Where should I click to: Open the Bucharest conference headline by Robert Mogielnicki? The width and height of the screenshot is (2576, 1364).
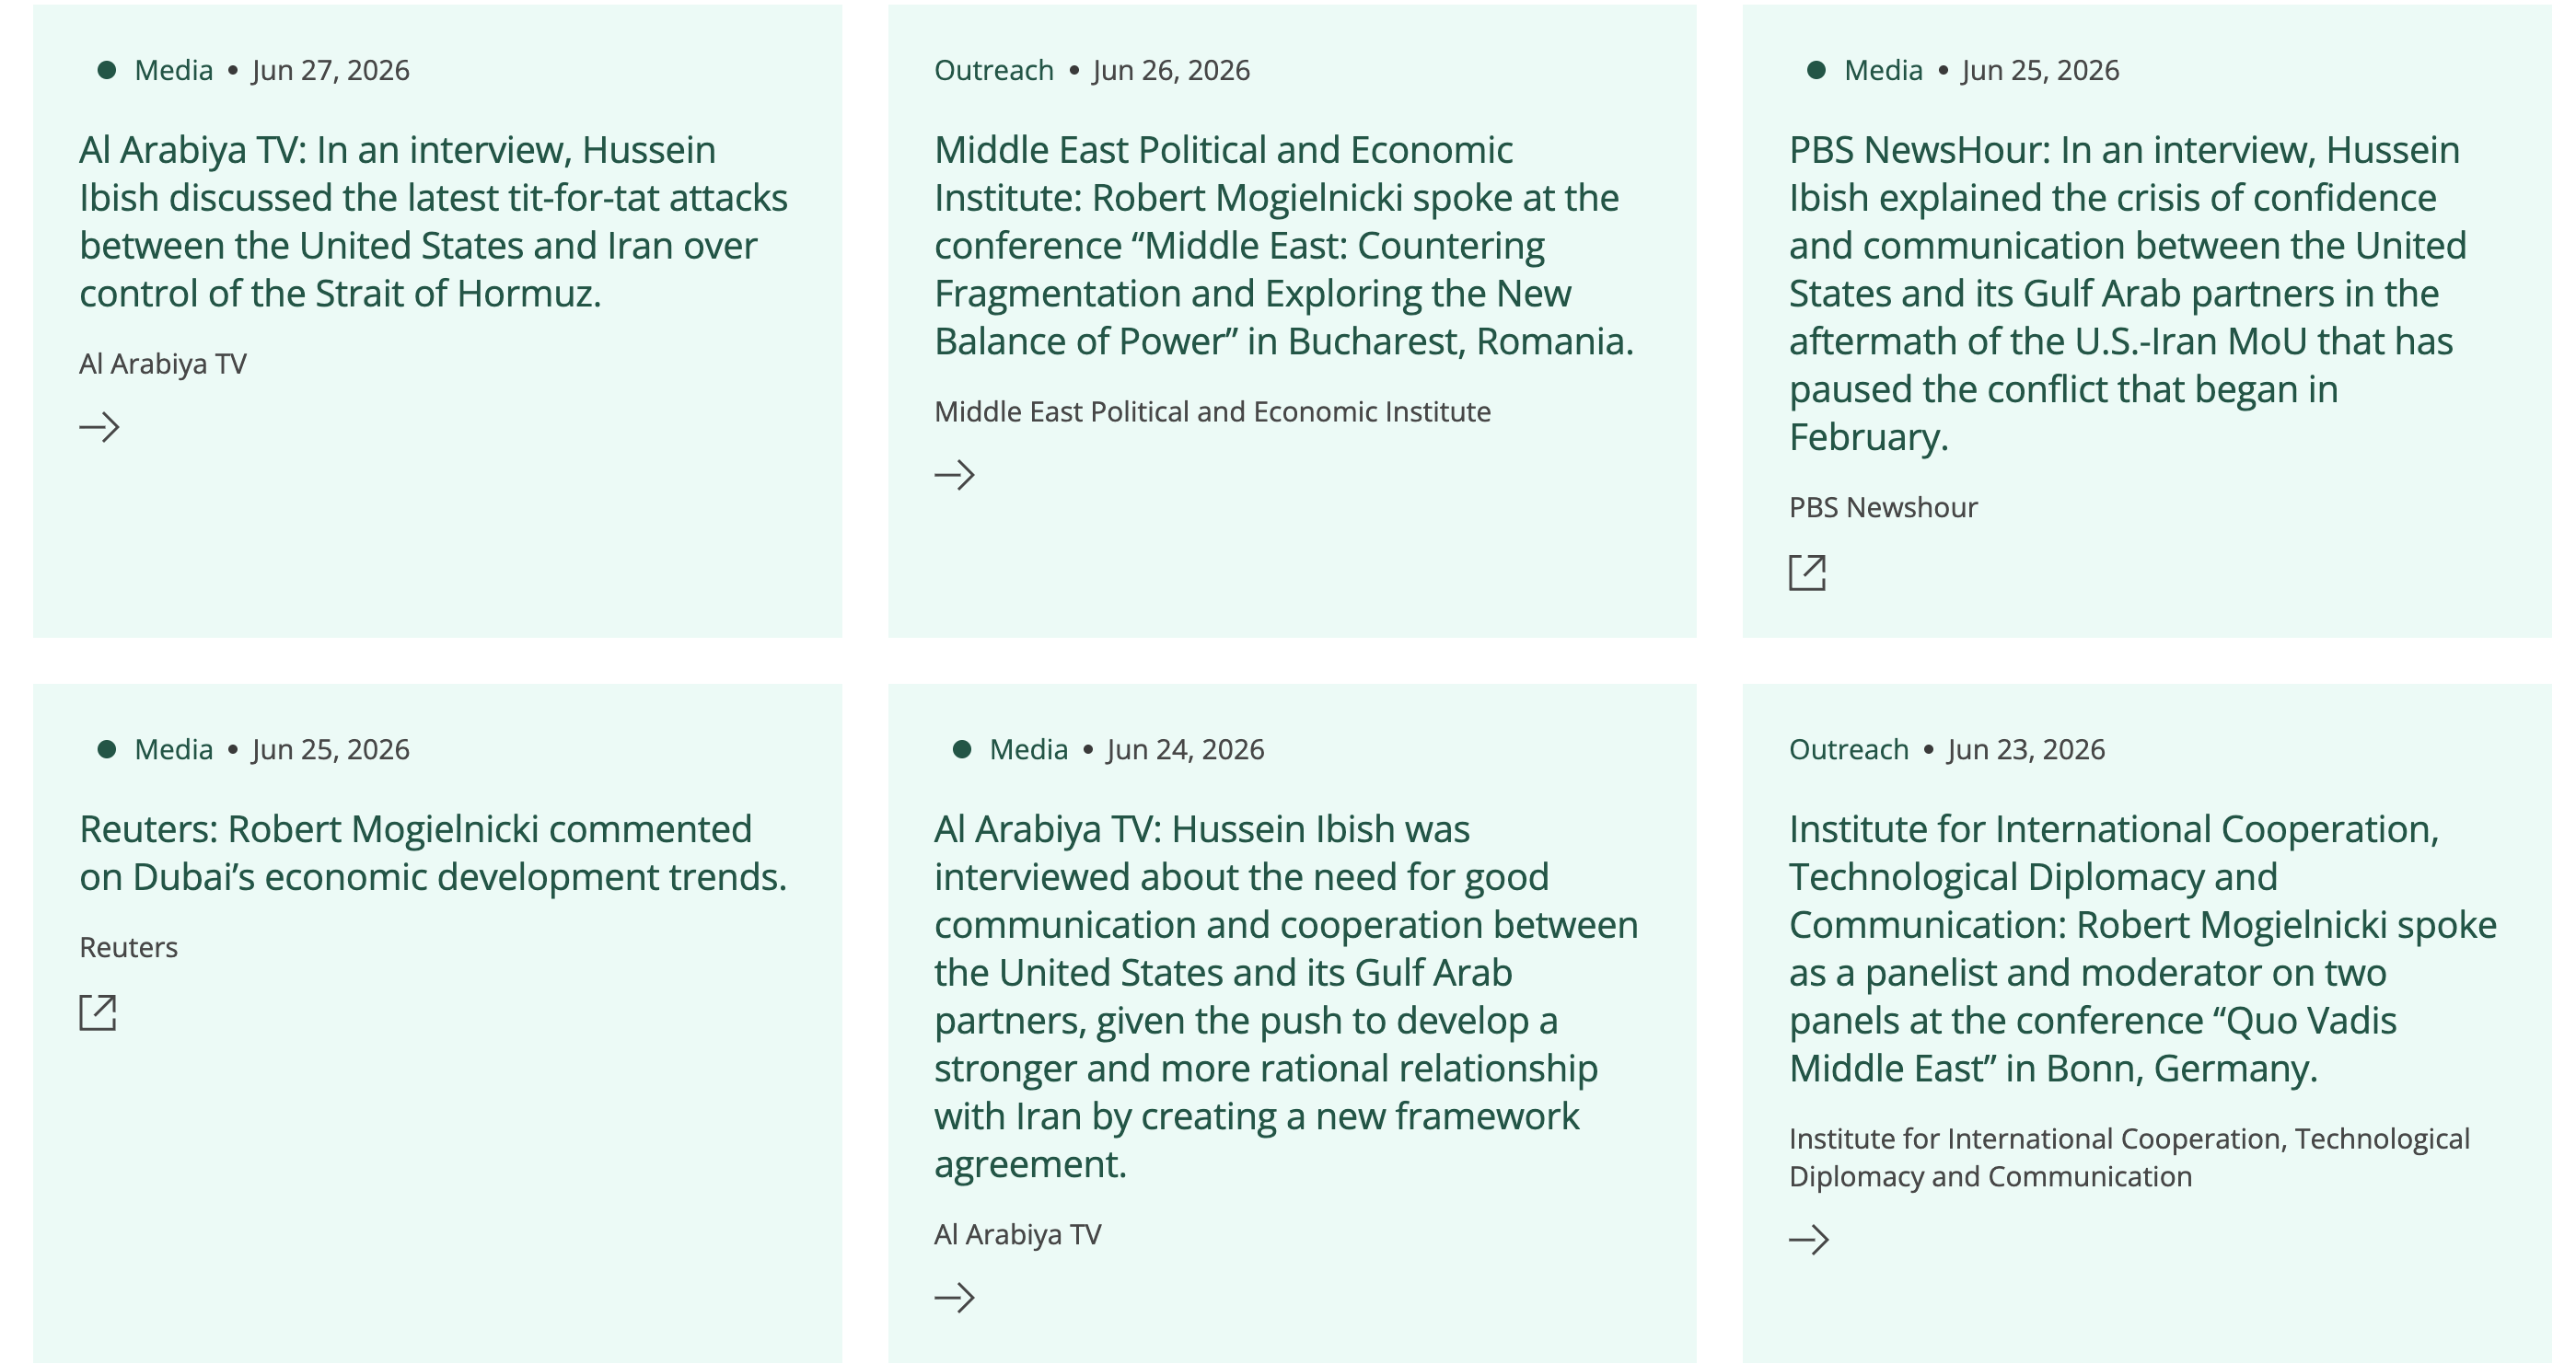click(x=1284, y=246)
